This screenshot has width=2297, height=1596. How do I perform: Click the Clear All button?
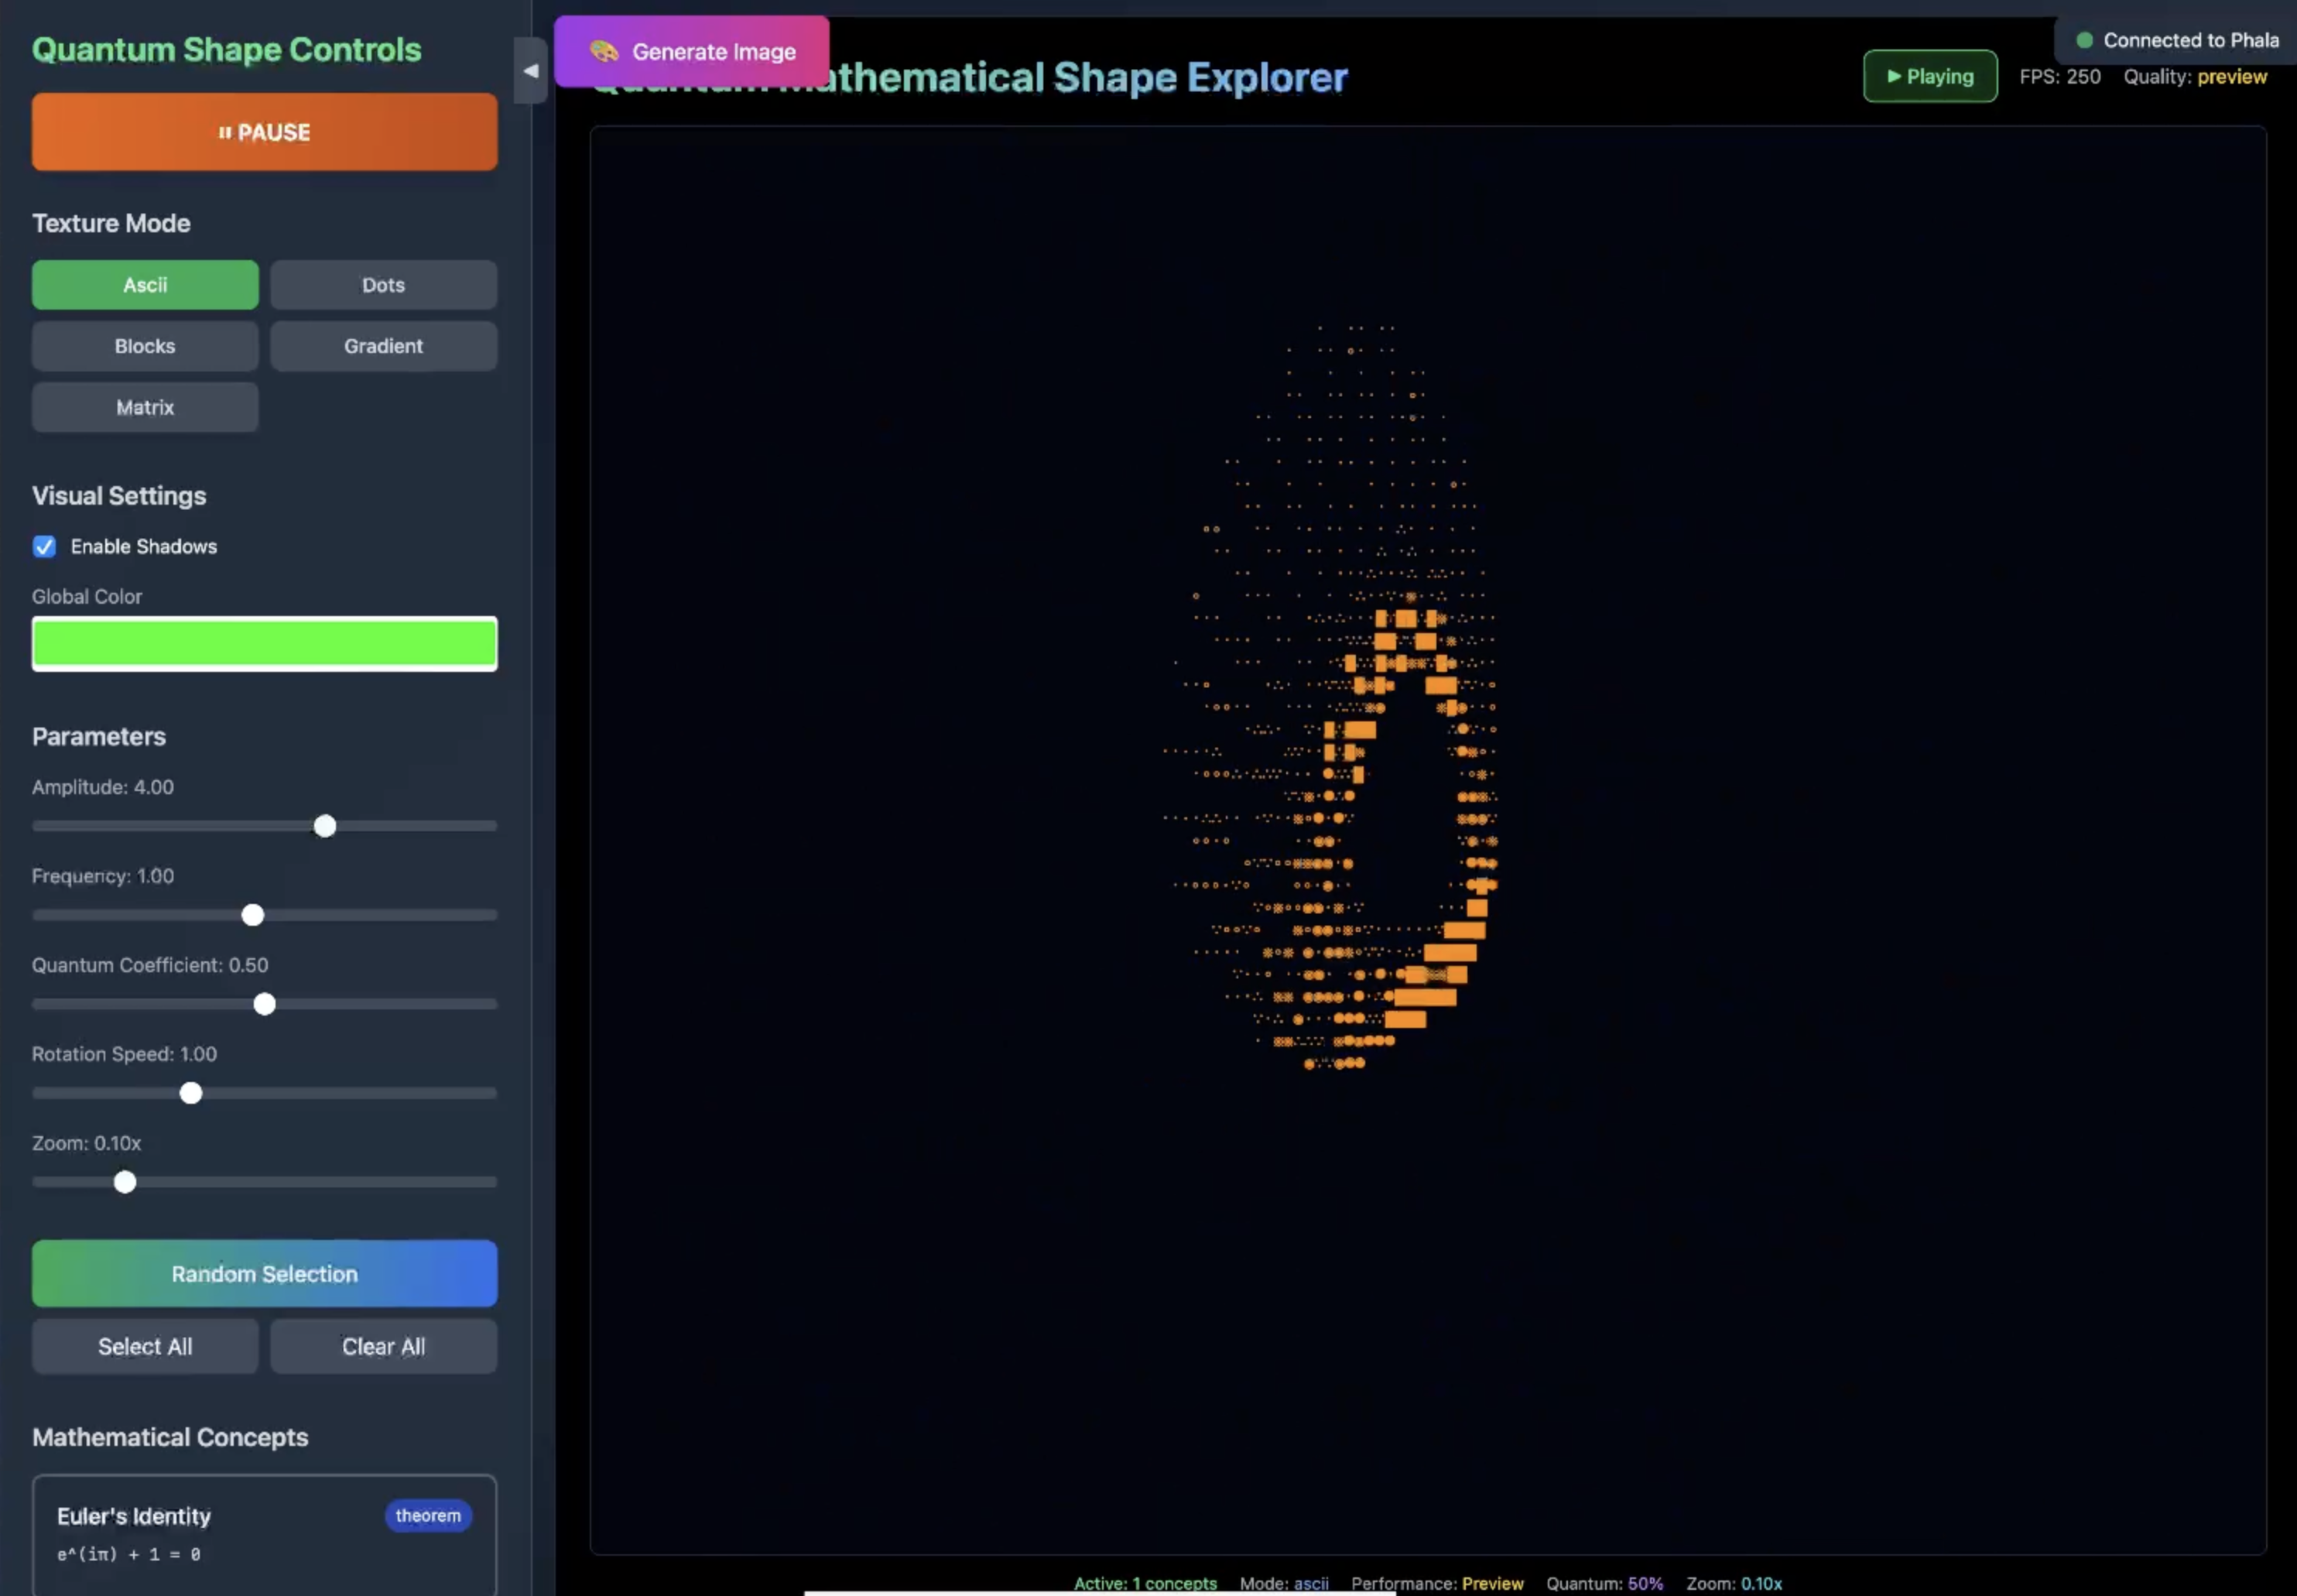click(383, 1346)
